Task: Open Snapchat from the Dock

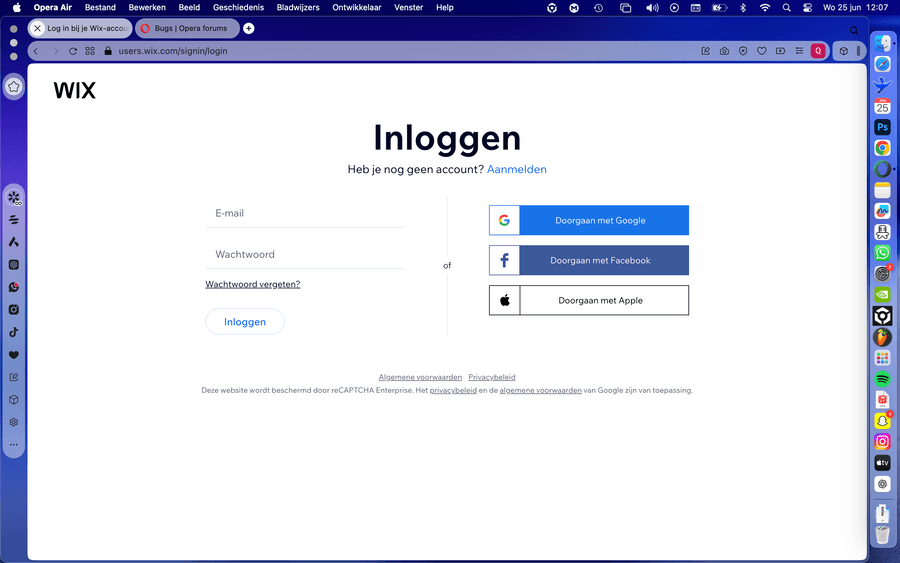Action: pos(882,421)
